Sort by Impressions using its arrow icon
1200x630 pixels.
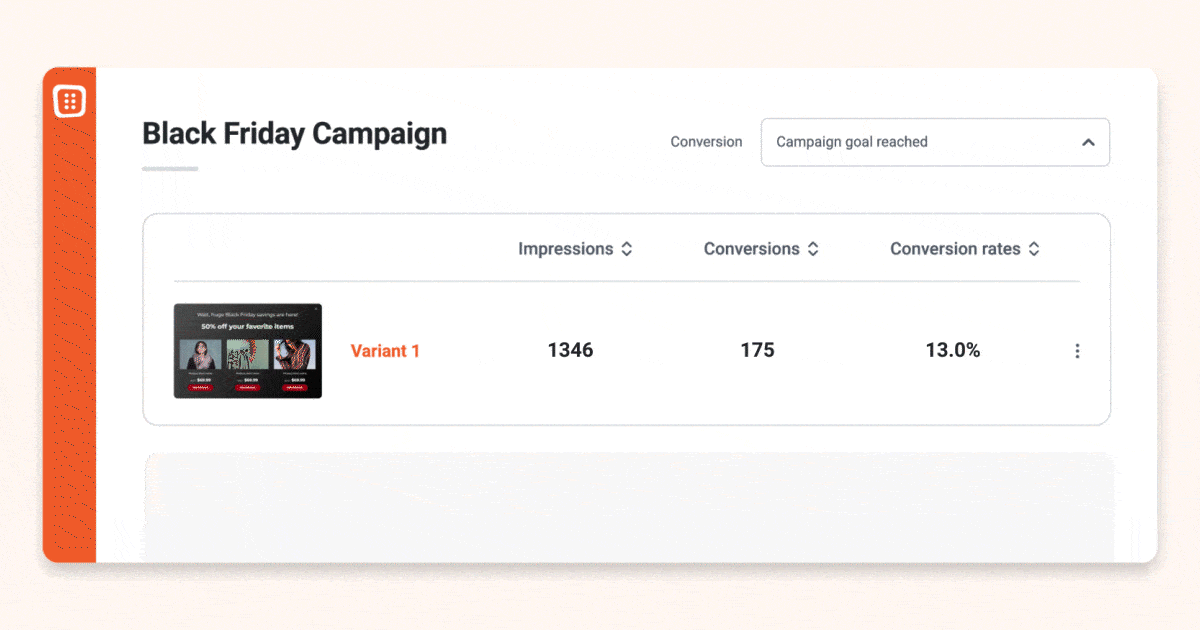(627, 249)
